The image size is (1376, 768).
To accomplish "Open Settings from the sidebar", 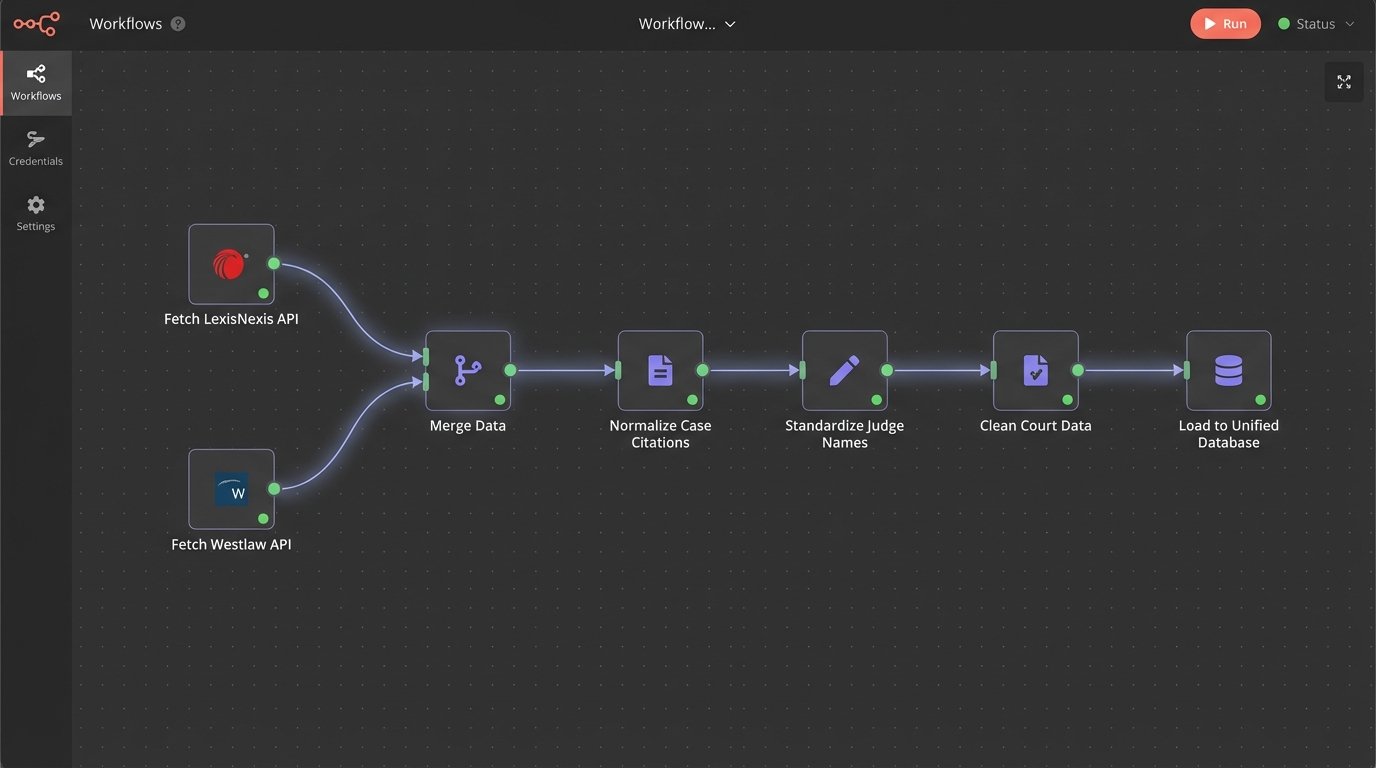I will pyautogui.click(x=36, y=213).
